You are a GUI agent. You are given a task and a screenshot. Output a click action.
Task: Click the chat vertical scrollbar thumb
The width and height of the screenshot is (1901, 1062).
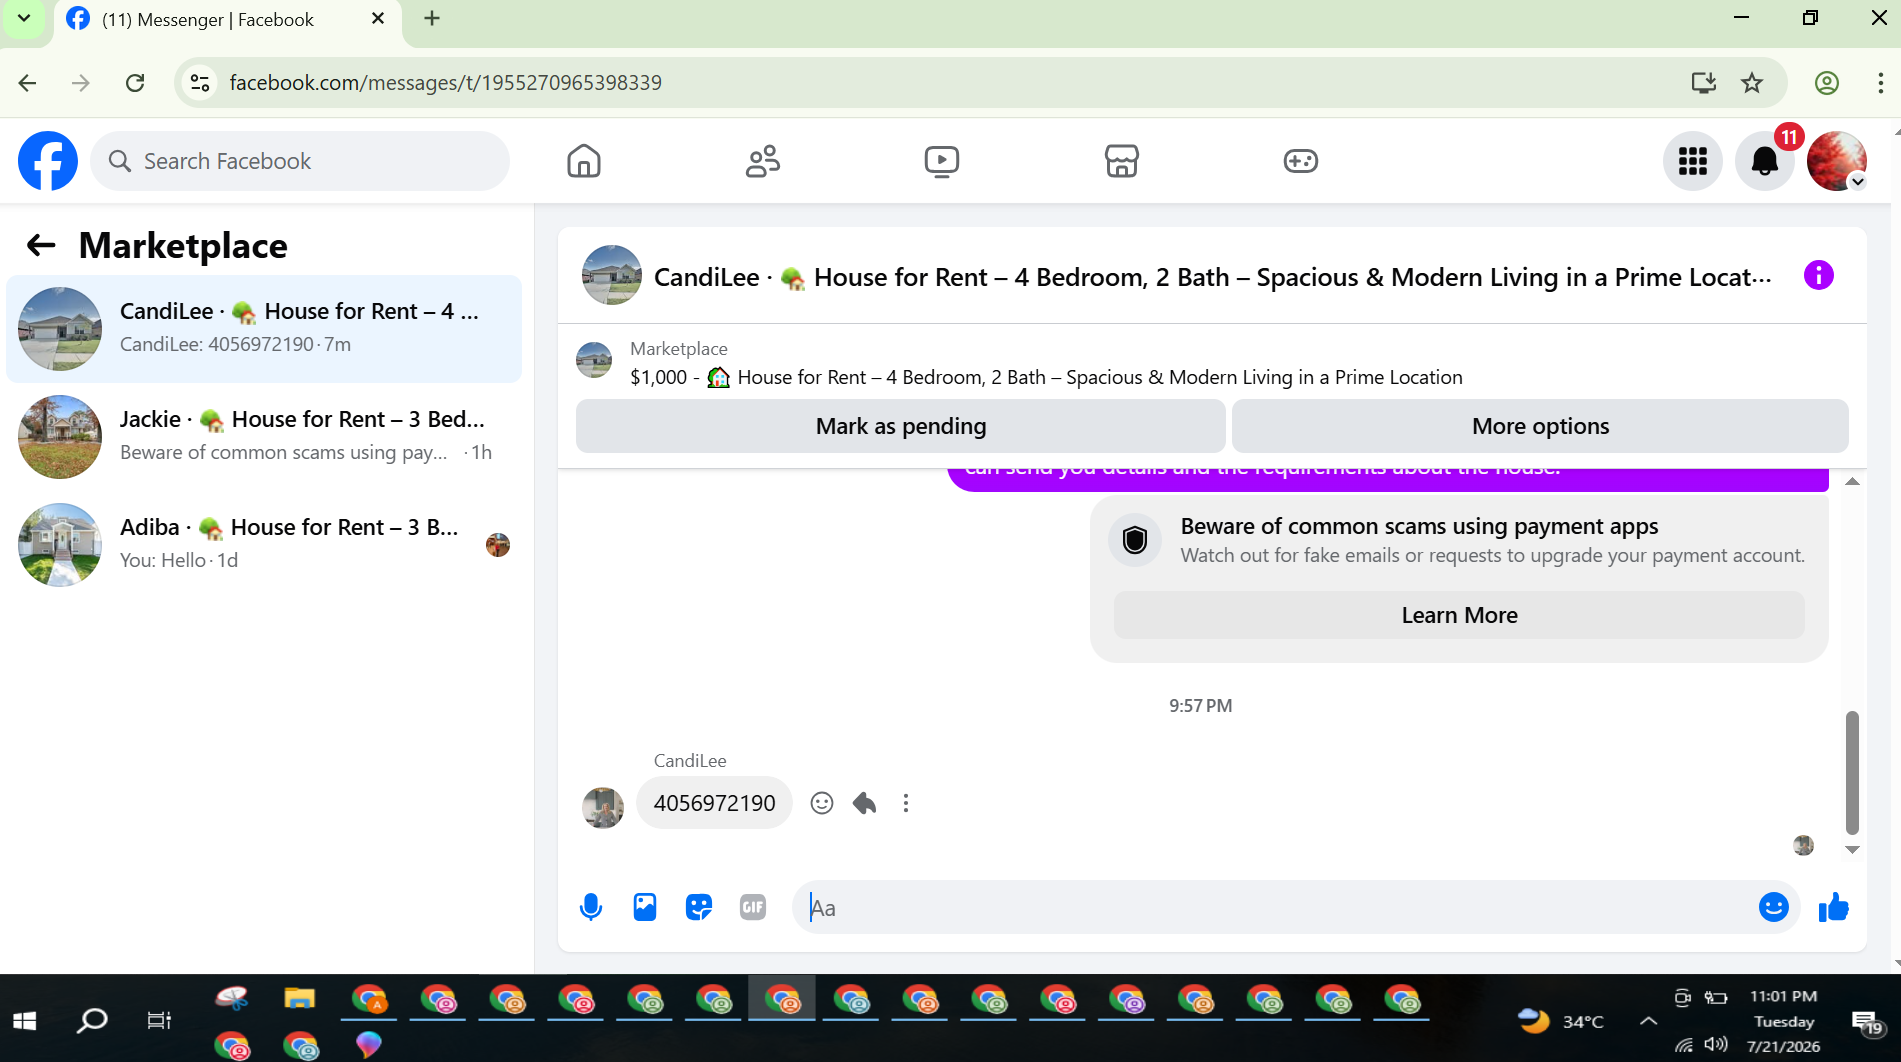tap(1852, 772)
